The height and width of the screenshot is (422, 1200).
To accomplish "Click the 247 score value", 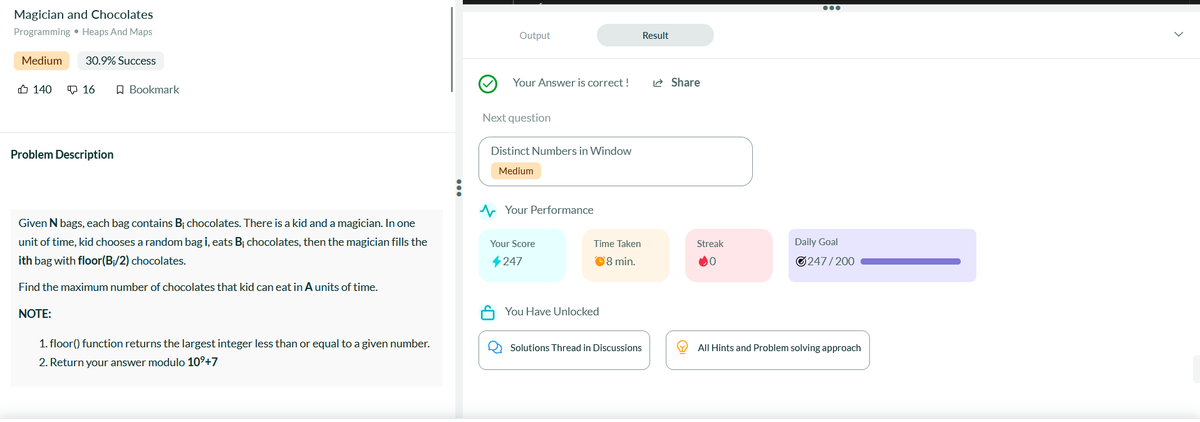I will (x=512, y=262).
